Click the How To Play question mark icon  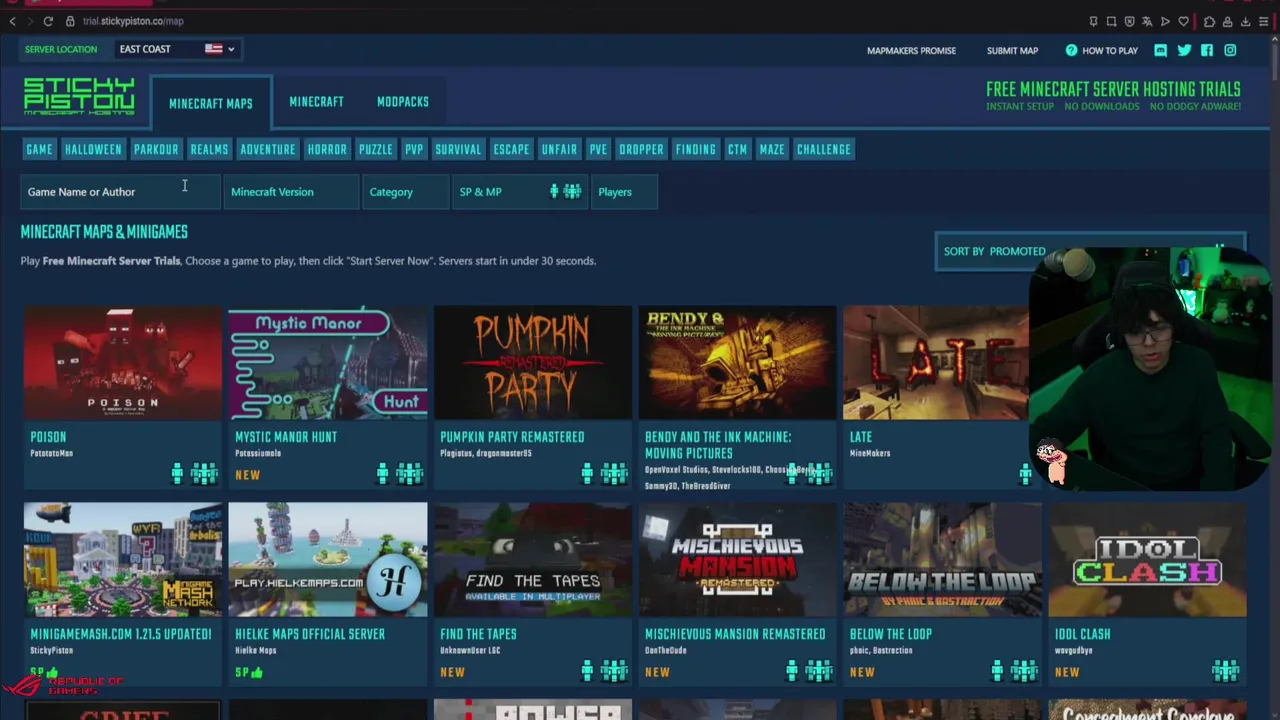pos(1071,50)
